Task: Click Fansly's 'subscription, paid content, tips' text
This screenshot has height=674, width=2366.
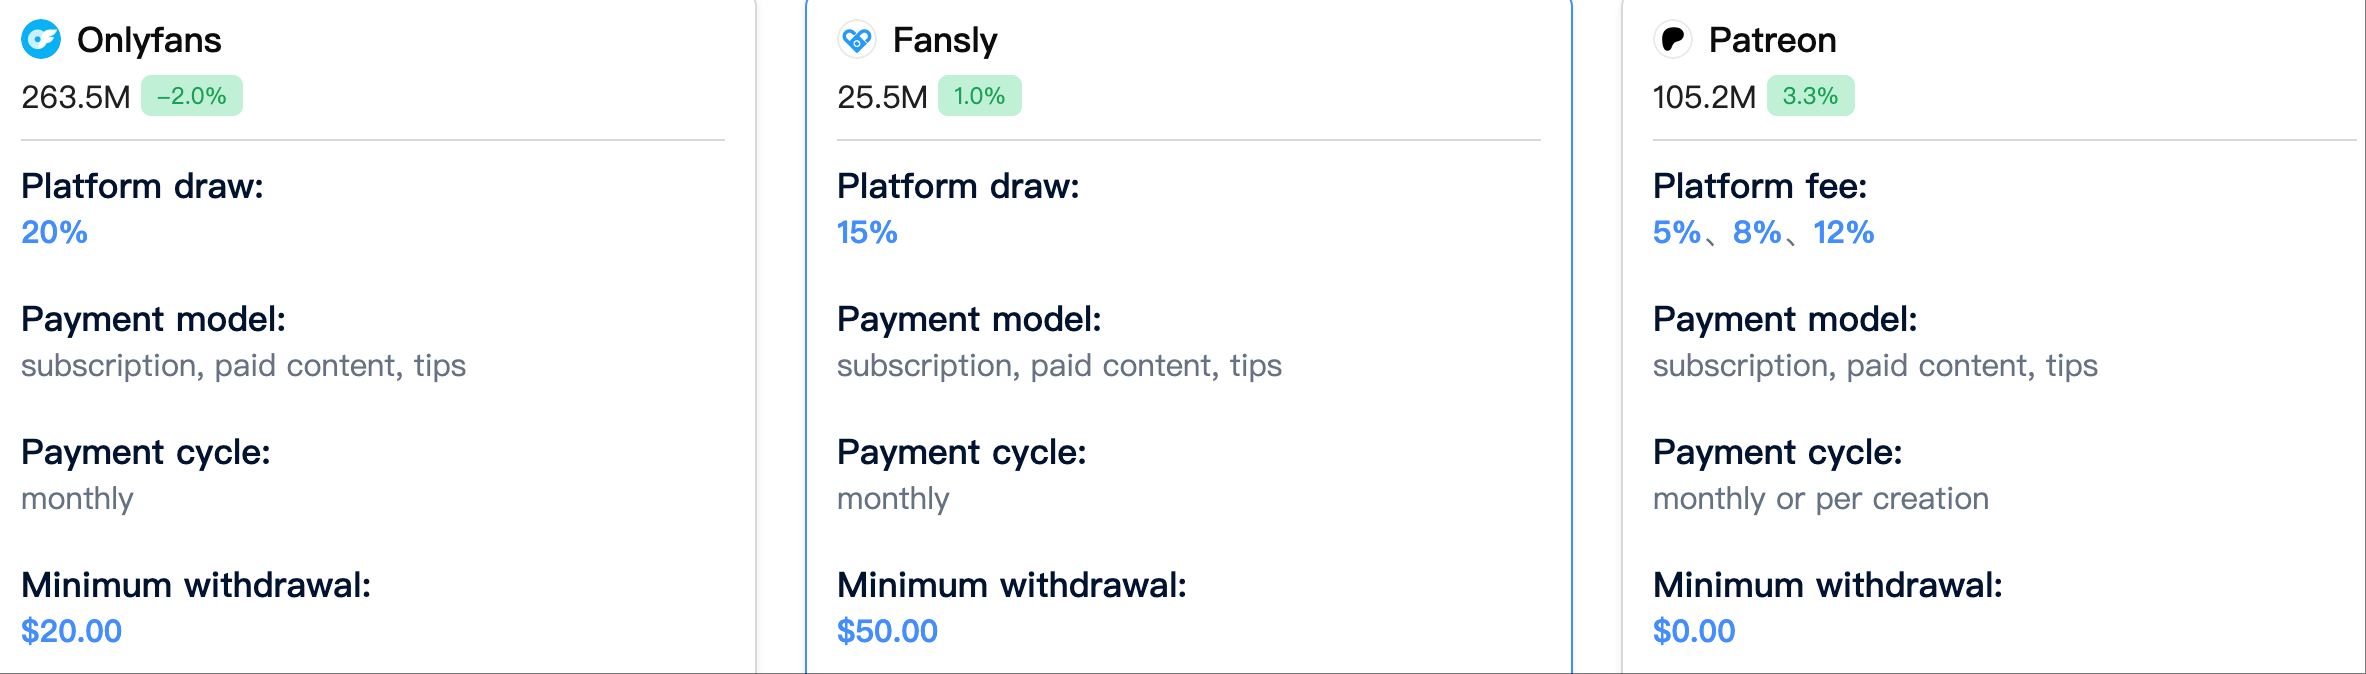Action: point(1059,365)
